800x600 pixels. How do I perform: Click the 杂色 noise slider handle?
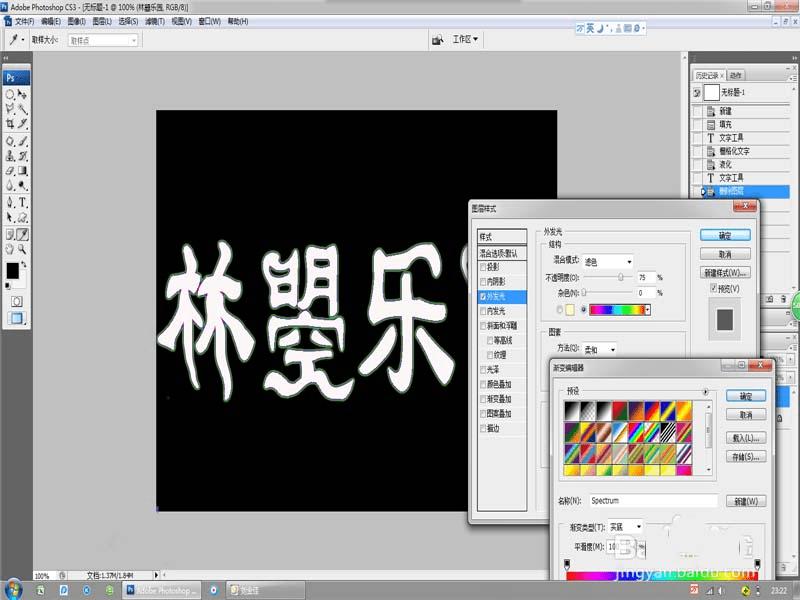(x=584, y=293)
